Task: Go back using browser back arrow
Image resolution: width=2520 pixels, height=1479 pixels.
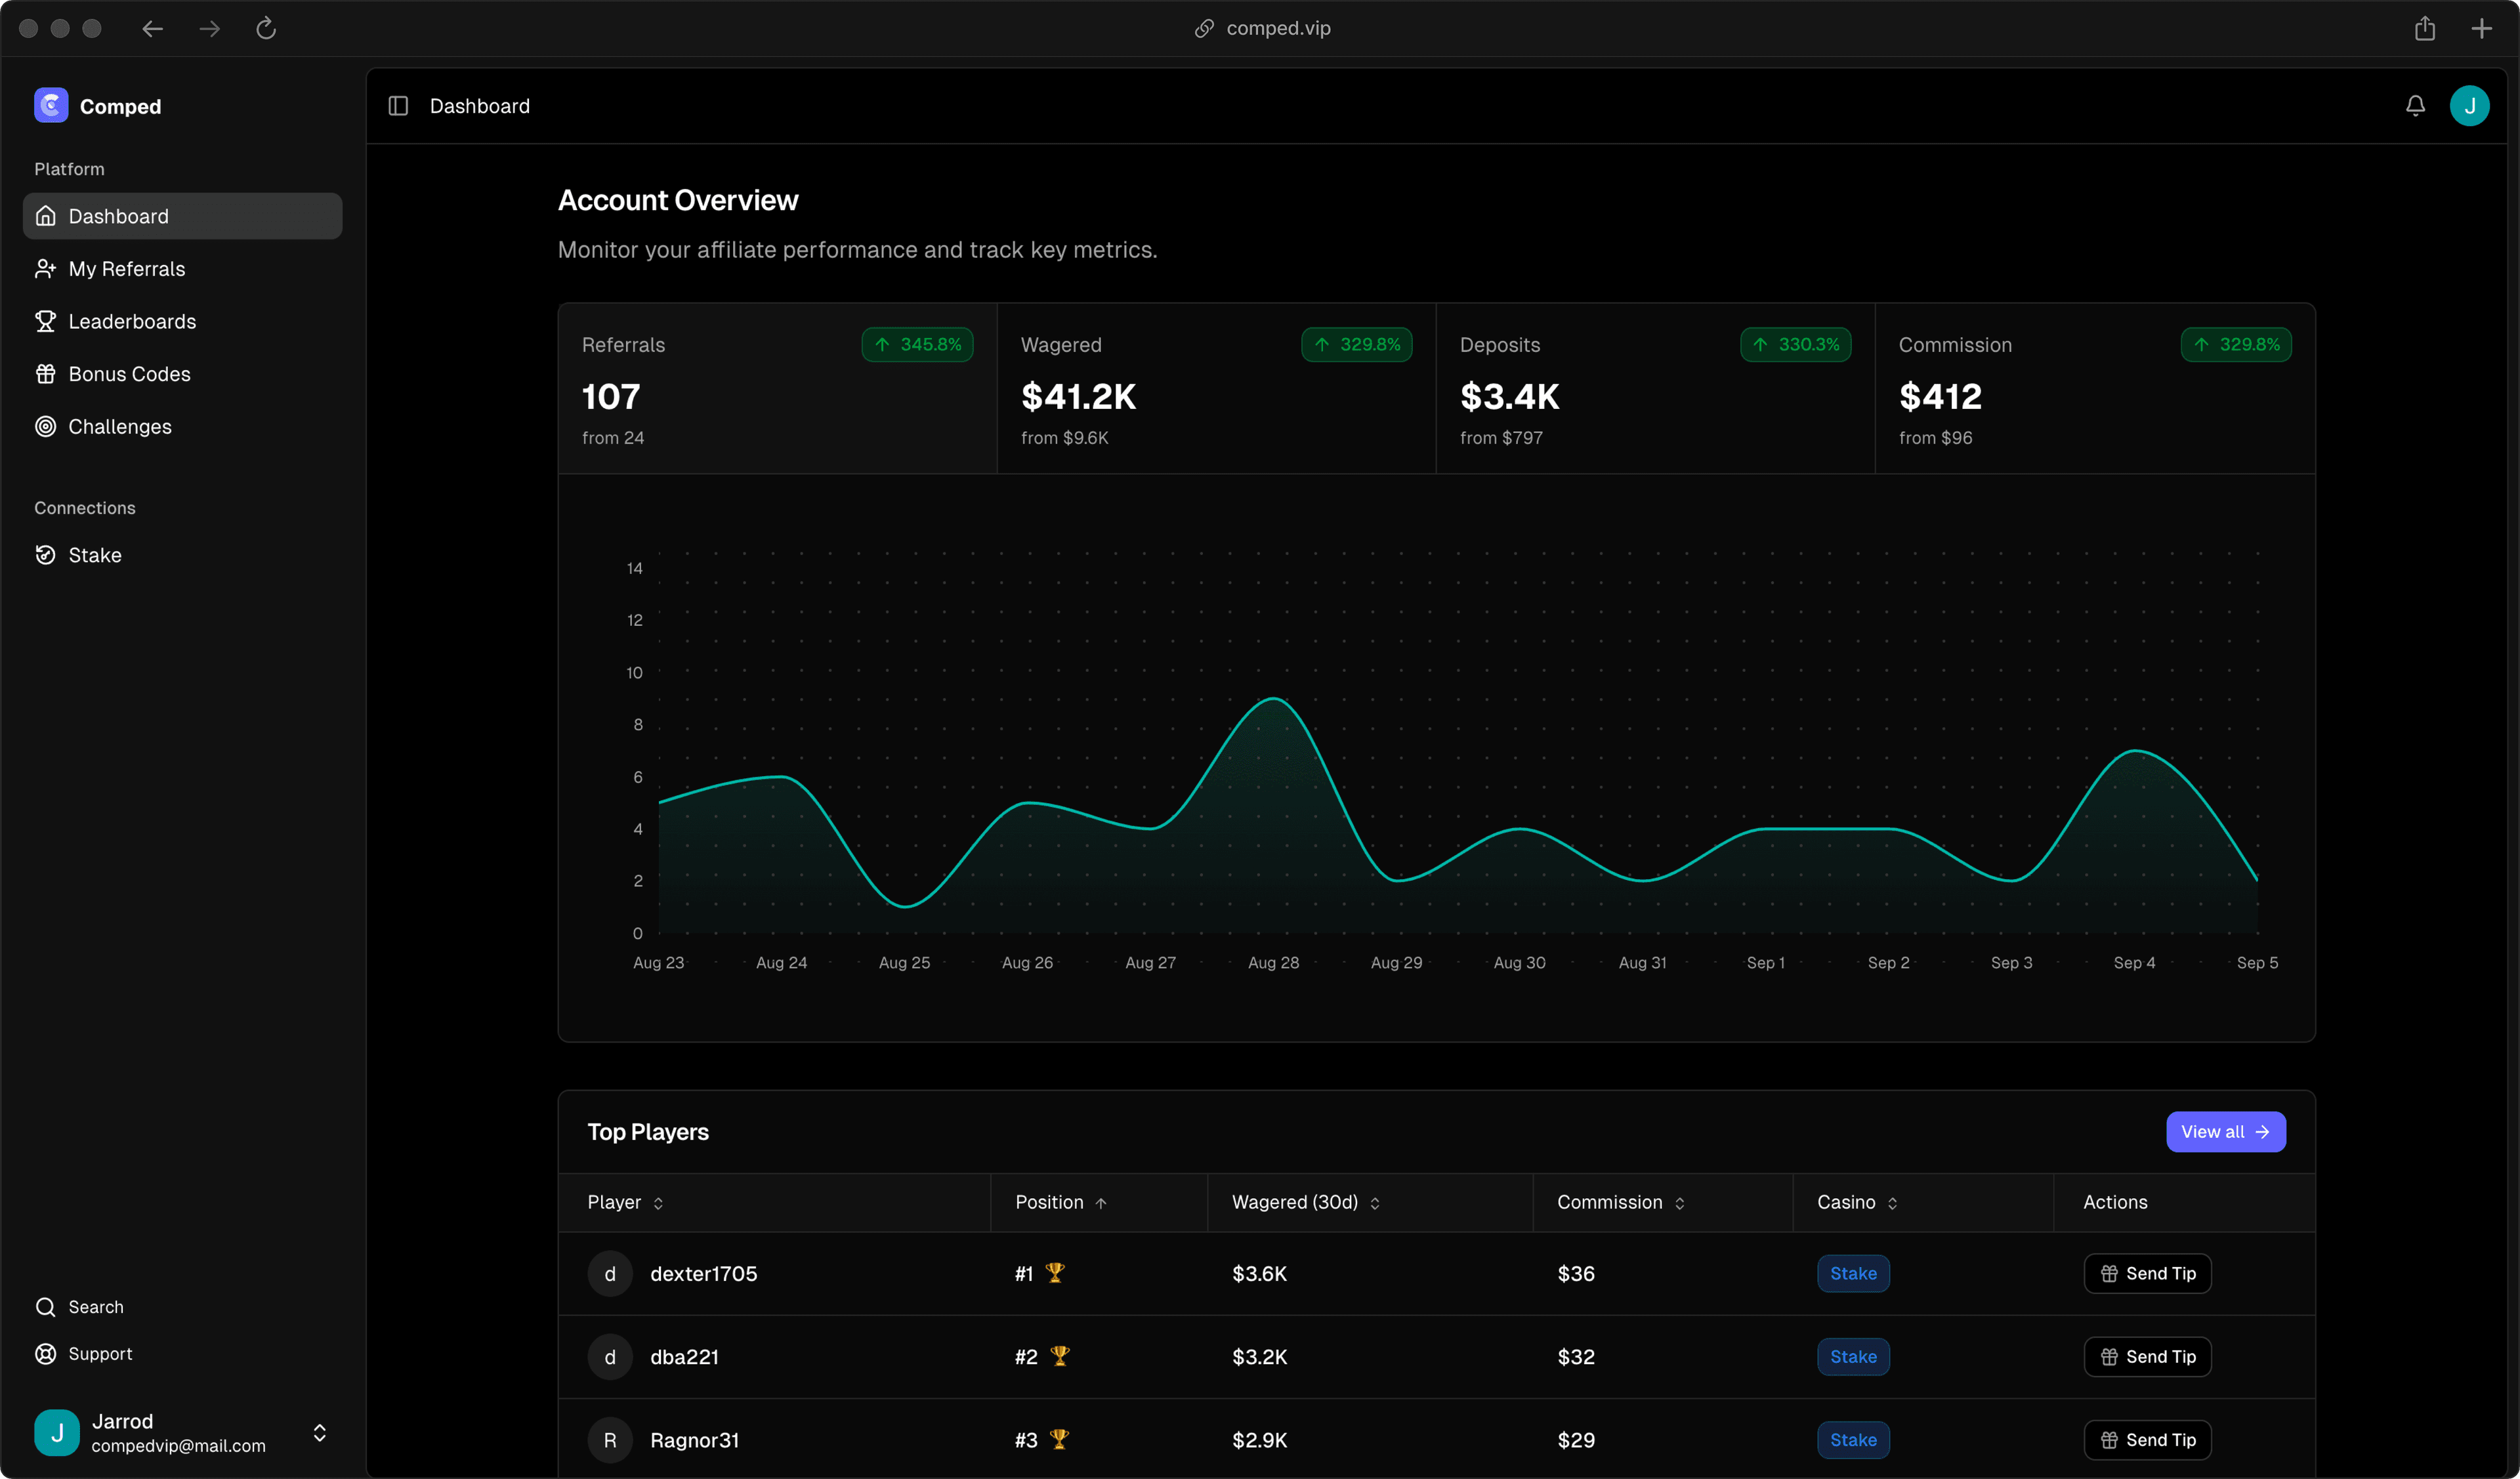Action: (x=152, y=29)
